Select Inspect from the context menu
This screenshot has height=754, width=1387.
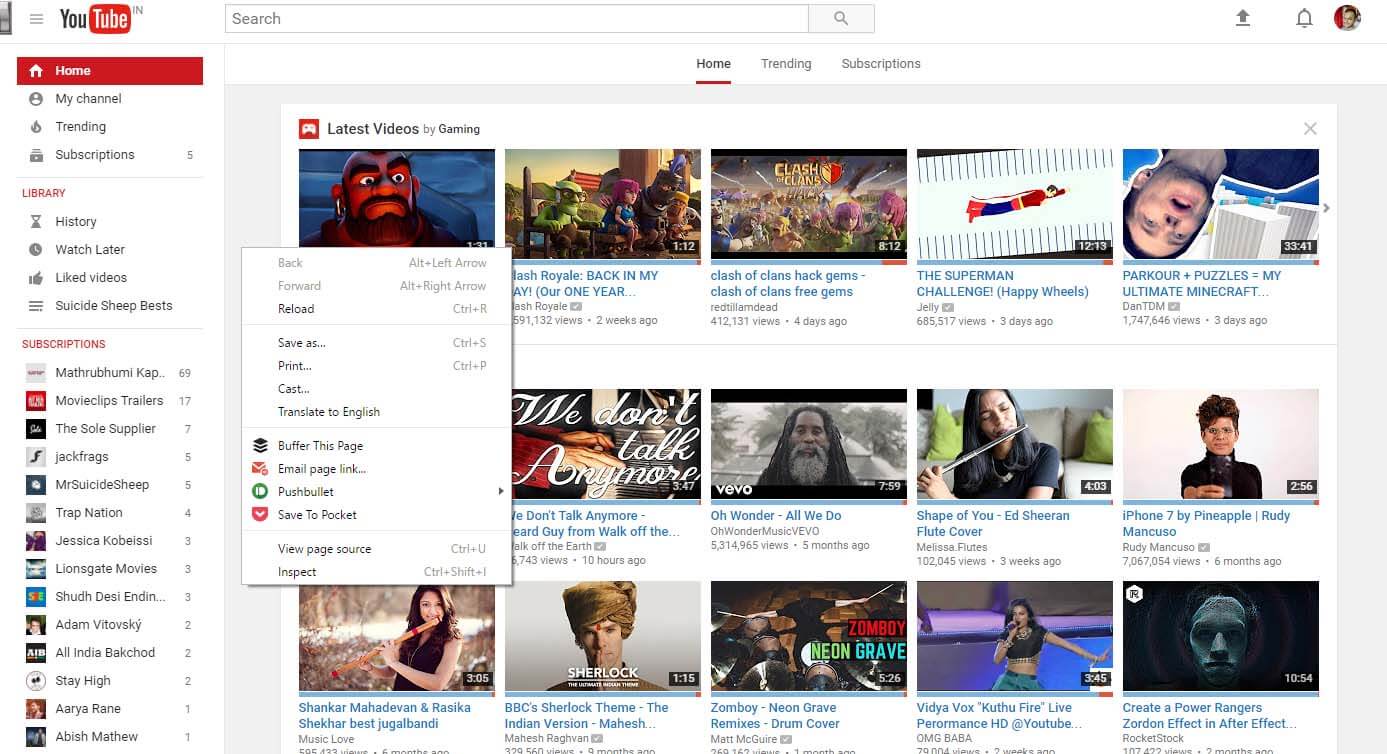tap(297, 572)
